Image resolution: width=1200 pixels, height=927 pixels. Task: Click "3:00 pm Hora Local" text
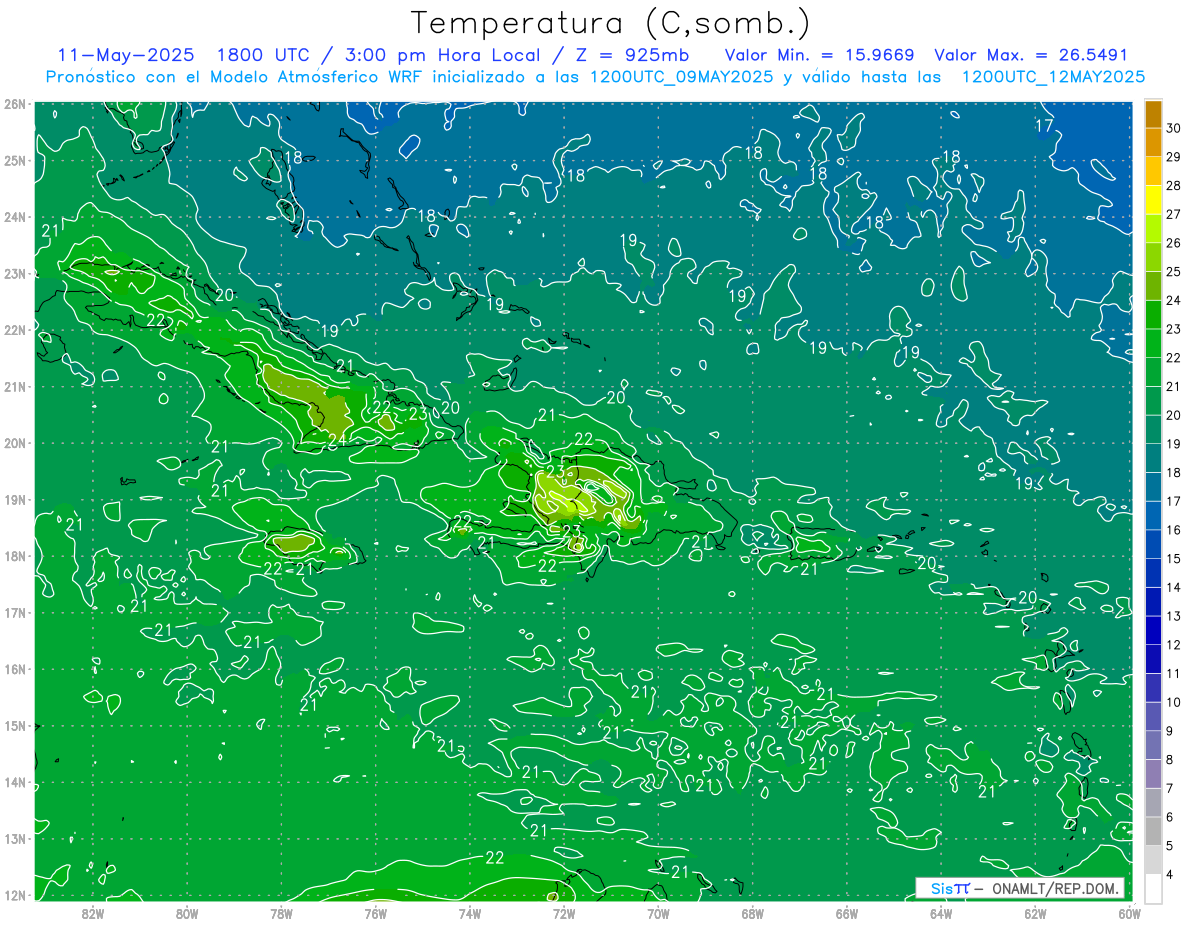tap(445, 55)
